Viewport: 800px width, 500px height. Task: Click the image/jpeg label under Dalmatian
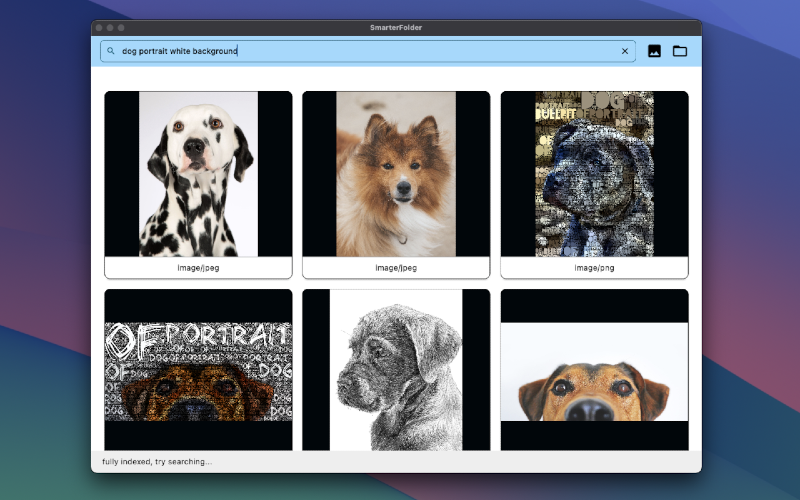(x=198, y=268)
